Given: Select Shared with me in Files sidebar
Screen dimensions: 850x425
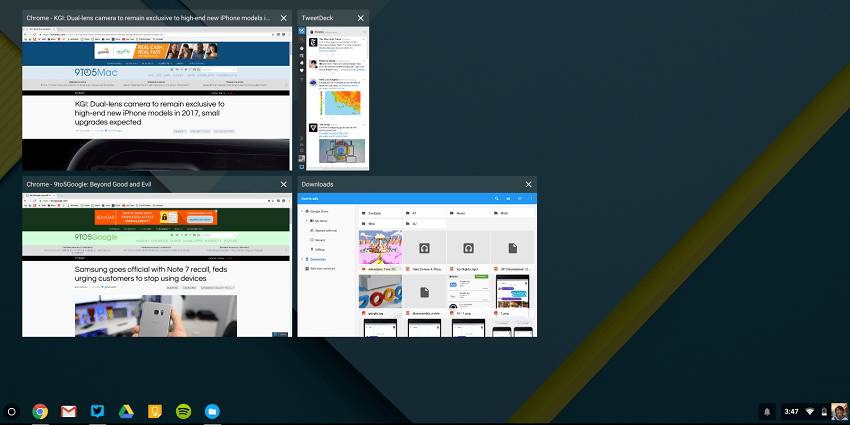Looking at the screenshot, I should pyautogui.click(x=325, y=230).
